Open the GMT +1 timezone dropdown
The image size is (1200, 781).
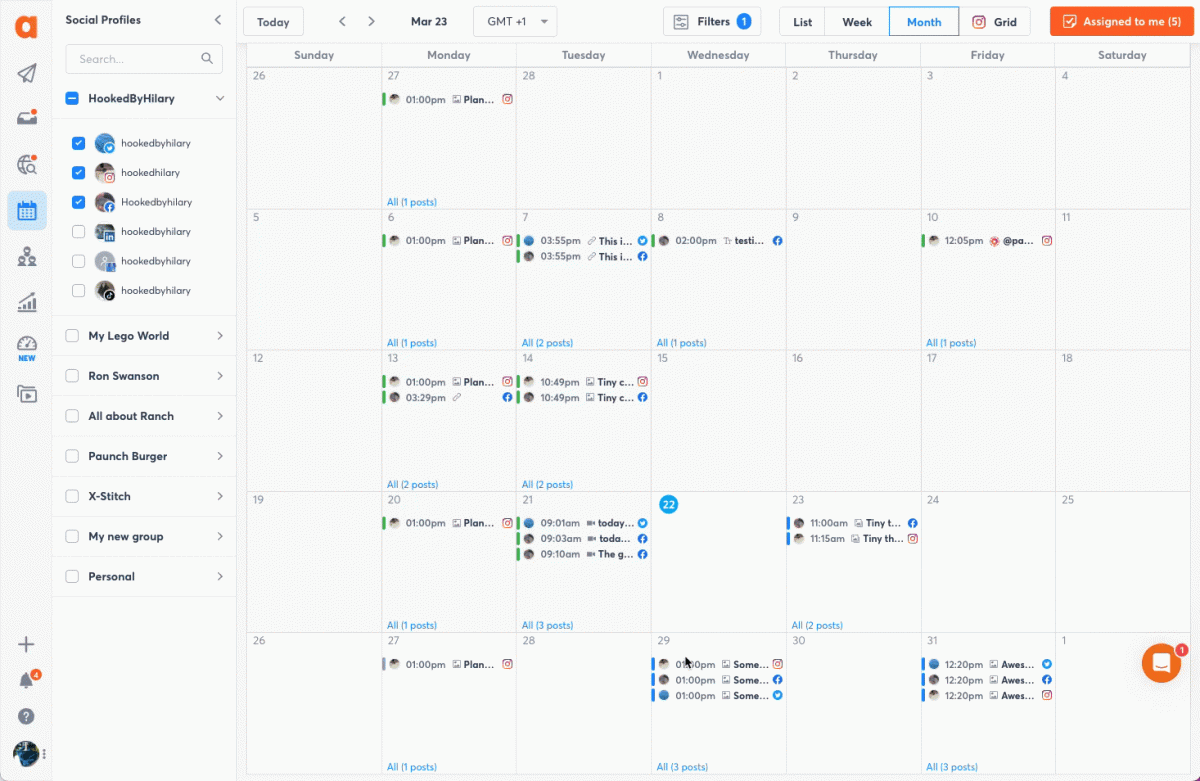tap(515, 22)
